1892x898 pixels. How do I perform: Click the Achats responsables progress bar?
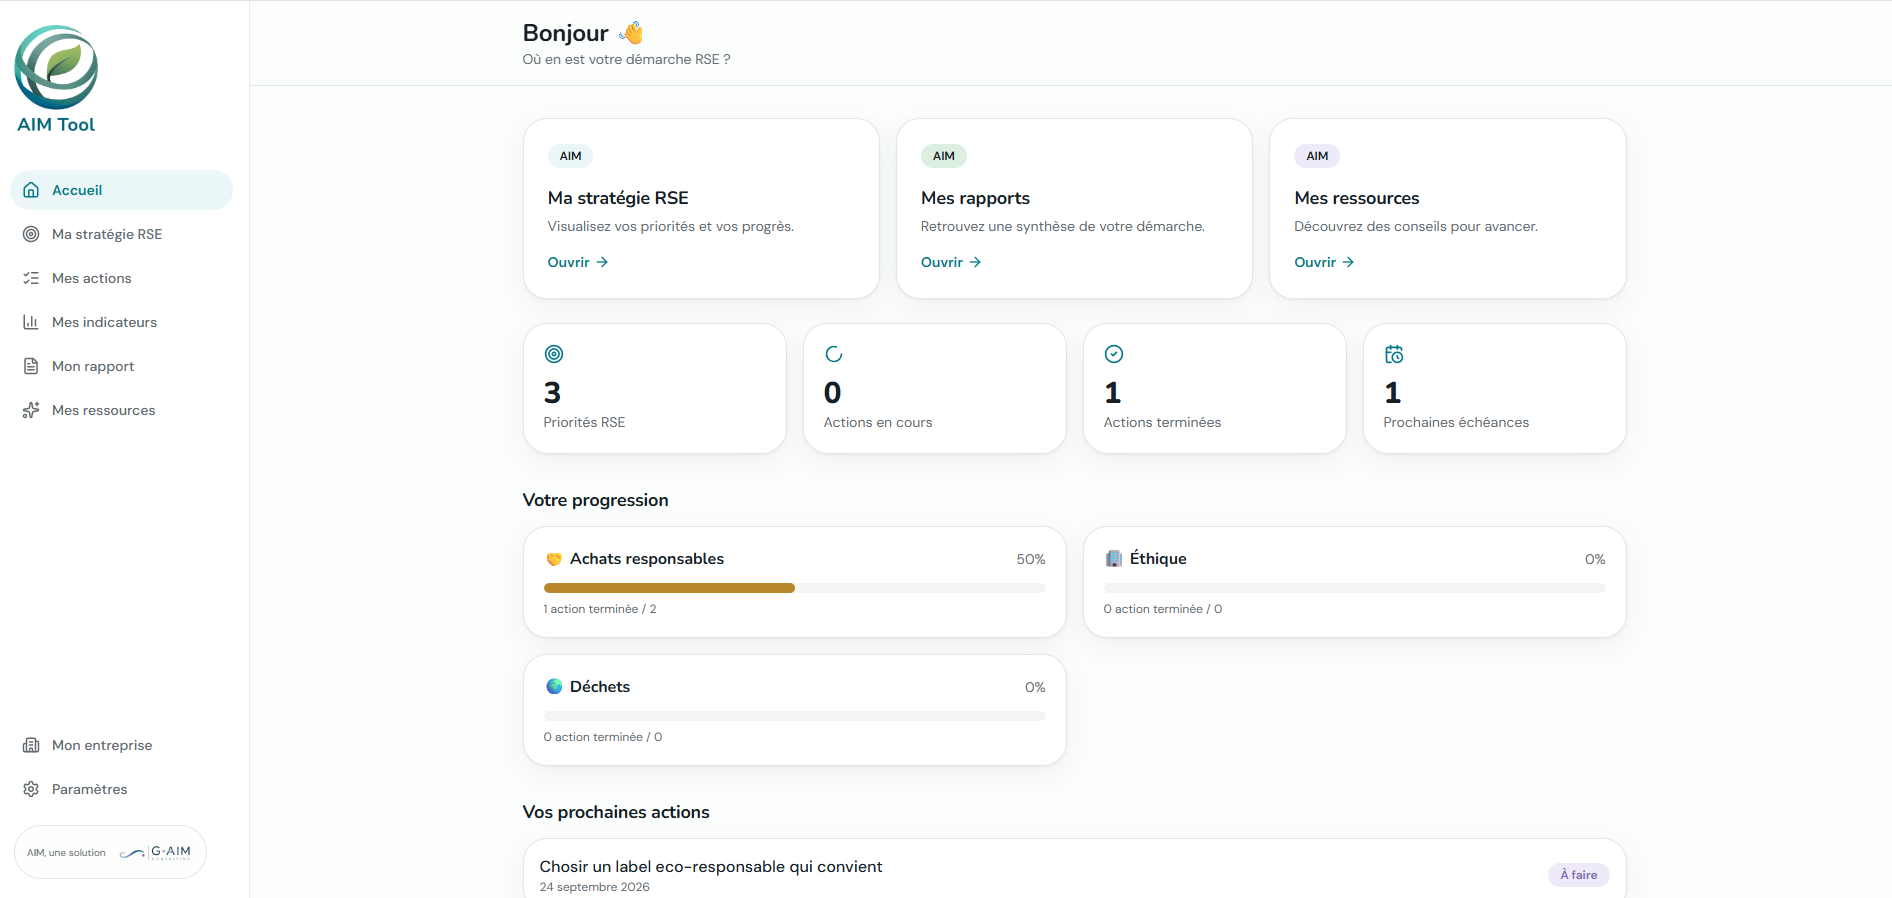(795, 588)
